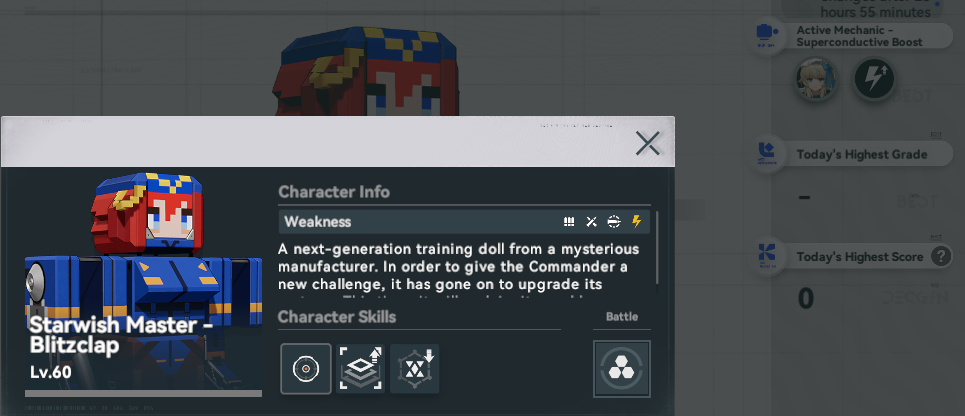Click the Active Mechanic Superconductive Boost label
The height and width of the screenshot is (416, 965).
tap(860, 36)
